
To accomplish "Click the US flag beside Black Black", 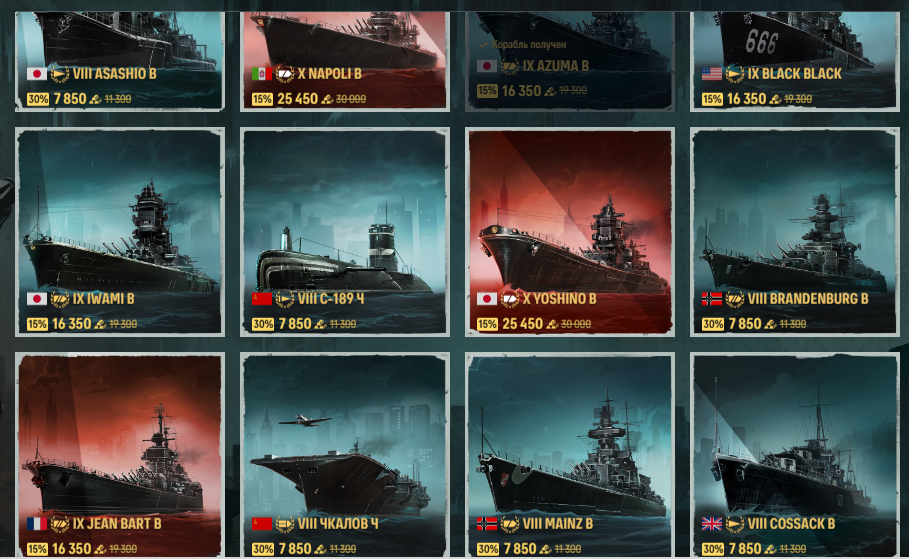I will 712,74.
